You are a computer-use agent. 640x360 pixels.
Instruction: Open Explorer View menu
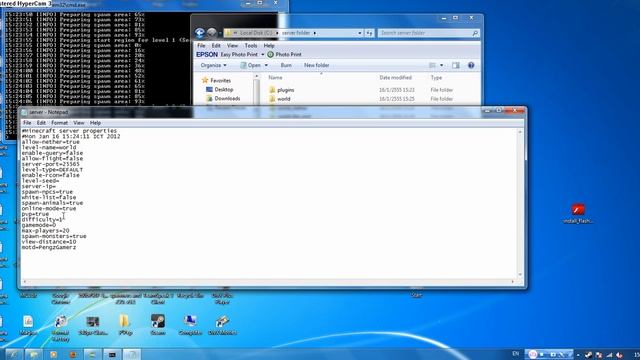pyautogui.click(x=232, y=46)
